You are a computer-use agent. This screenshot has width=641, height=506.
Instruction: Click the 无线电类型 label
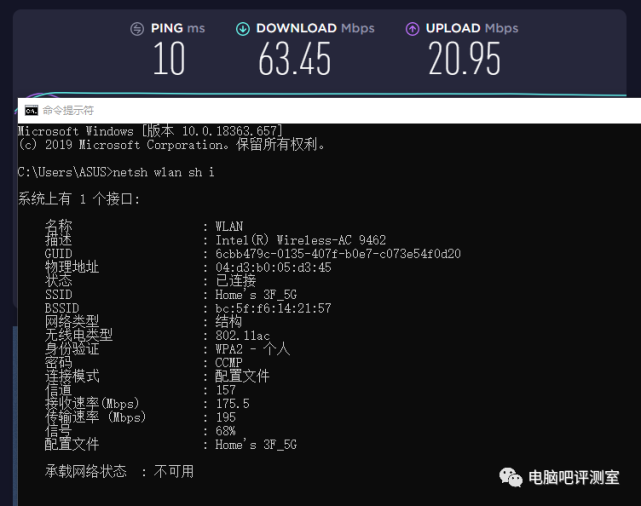[x=78, y=335]
